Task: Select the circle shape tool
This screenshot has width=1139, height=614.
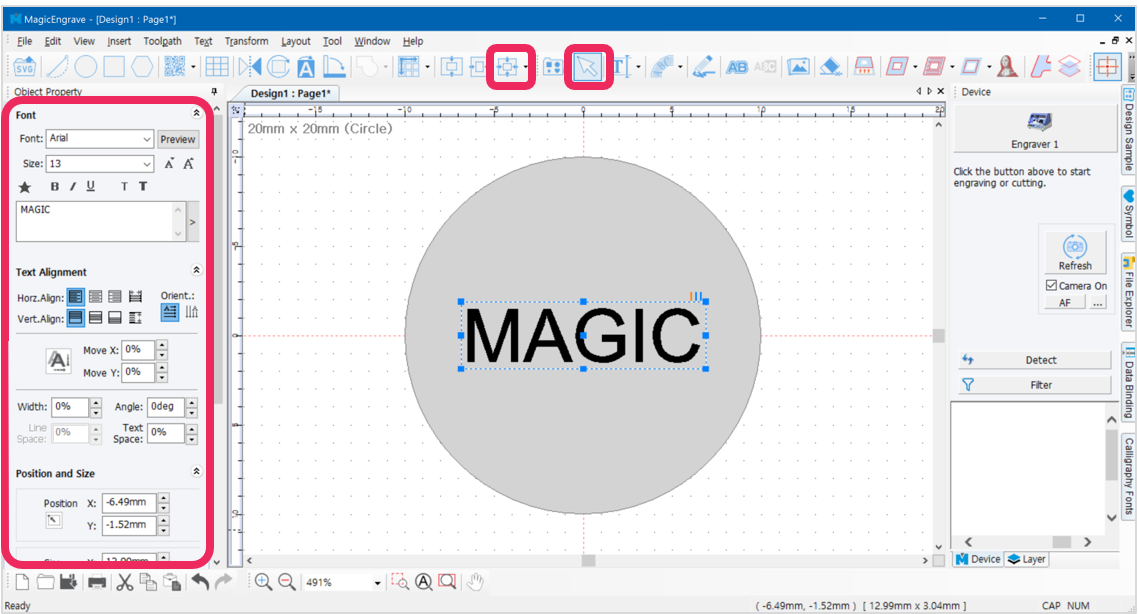Action: pyautogui.click(x=86, y=67)
